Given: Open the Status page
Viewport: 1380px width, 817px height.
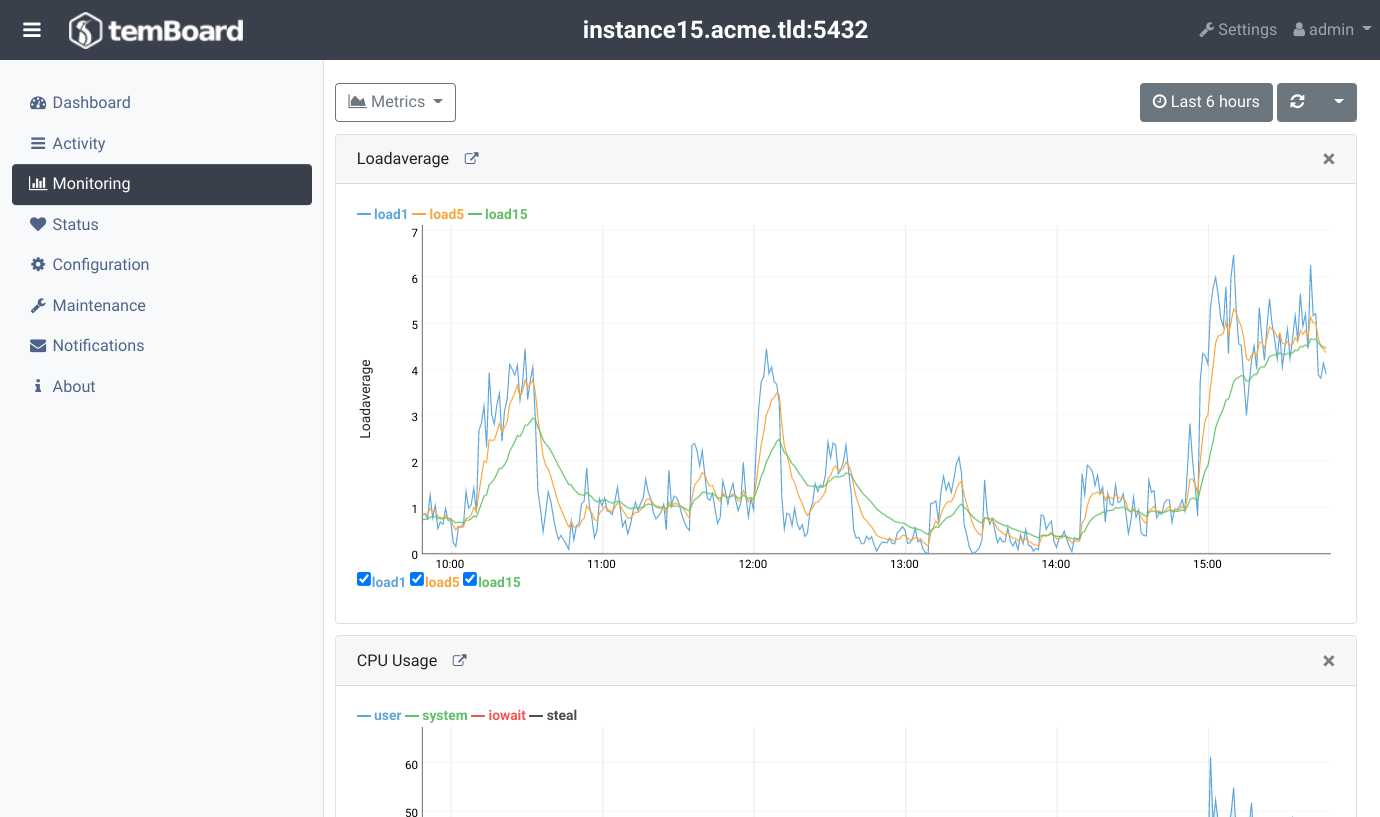Looking at the screenshot, I should [x=162, y=224].
